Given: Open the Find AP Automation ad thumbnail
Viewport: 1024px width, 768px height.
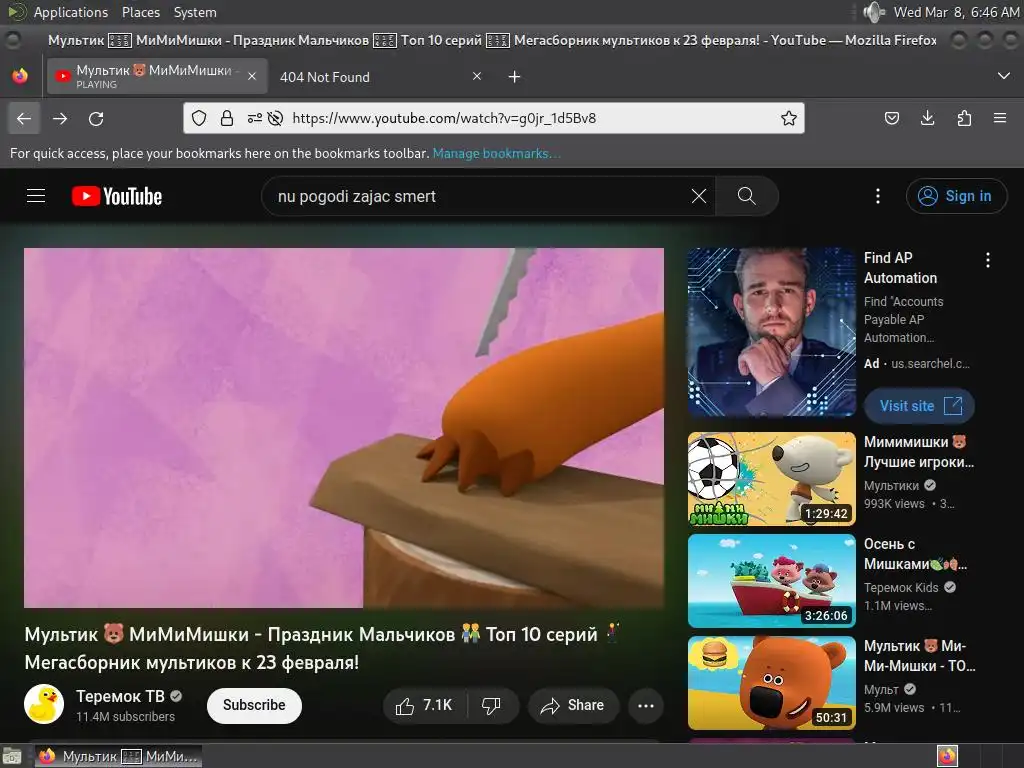Looking at the screenshot, I should click(x=771, y=332).
